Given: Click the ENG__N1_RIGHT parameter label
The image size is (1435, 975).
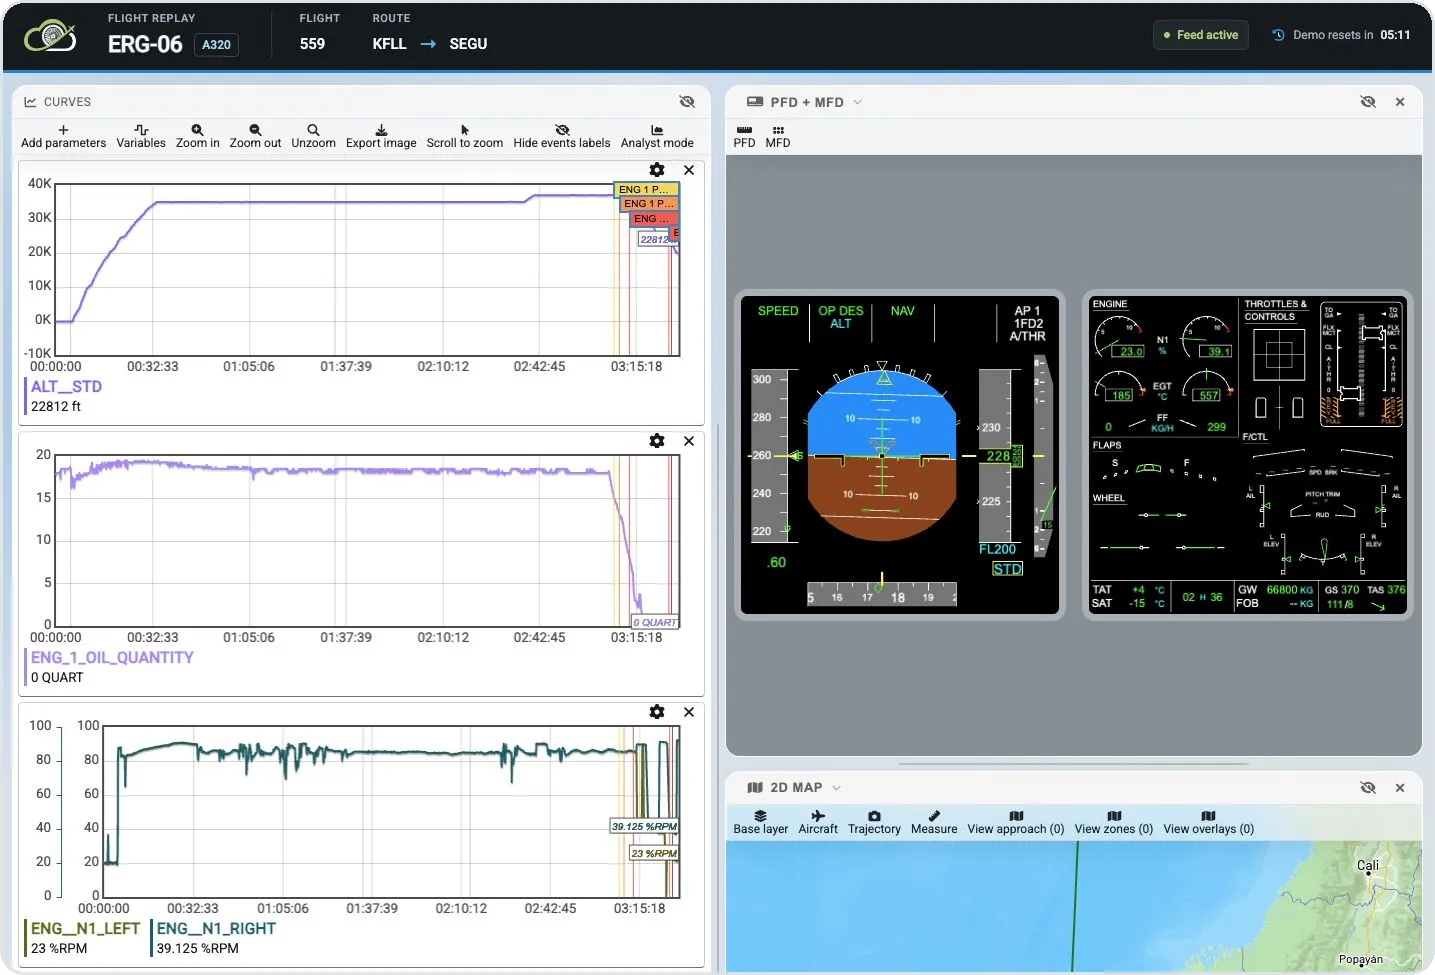Looking at the screenshot, I should click(216, 929).
